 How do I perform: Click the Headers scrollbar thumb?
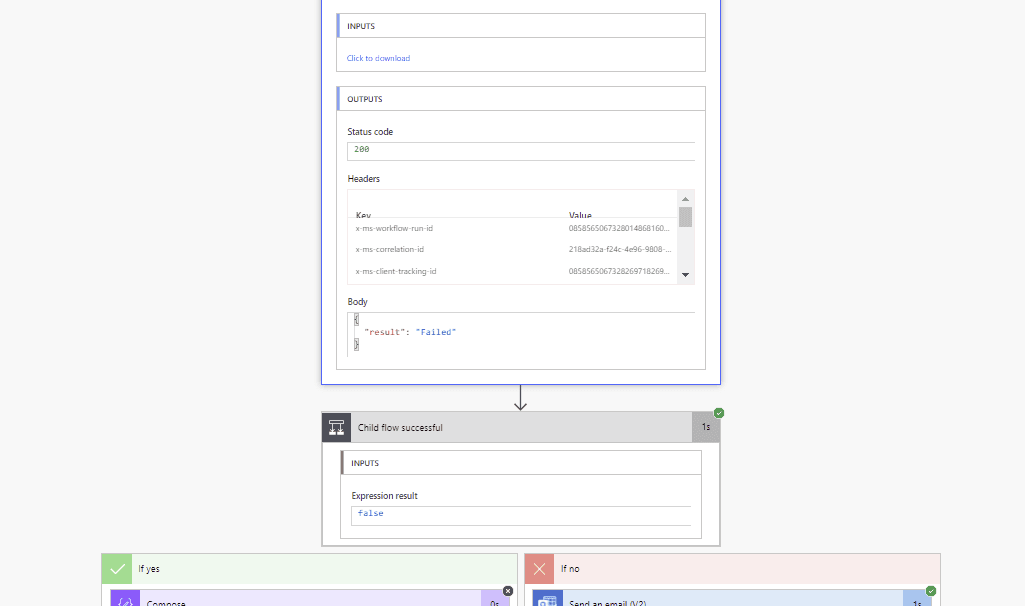pos(685,217)
